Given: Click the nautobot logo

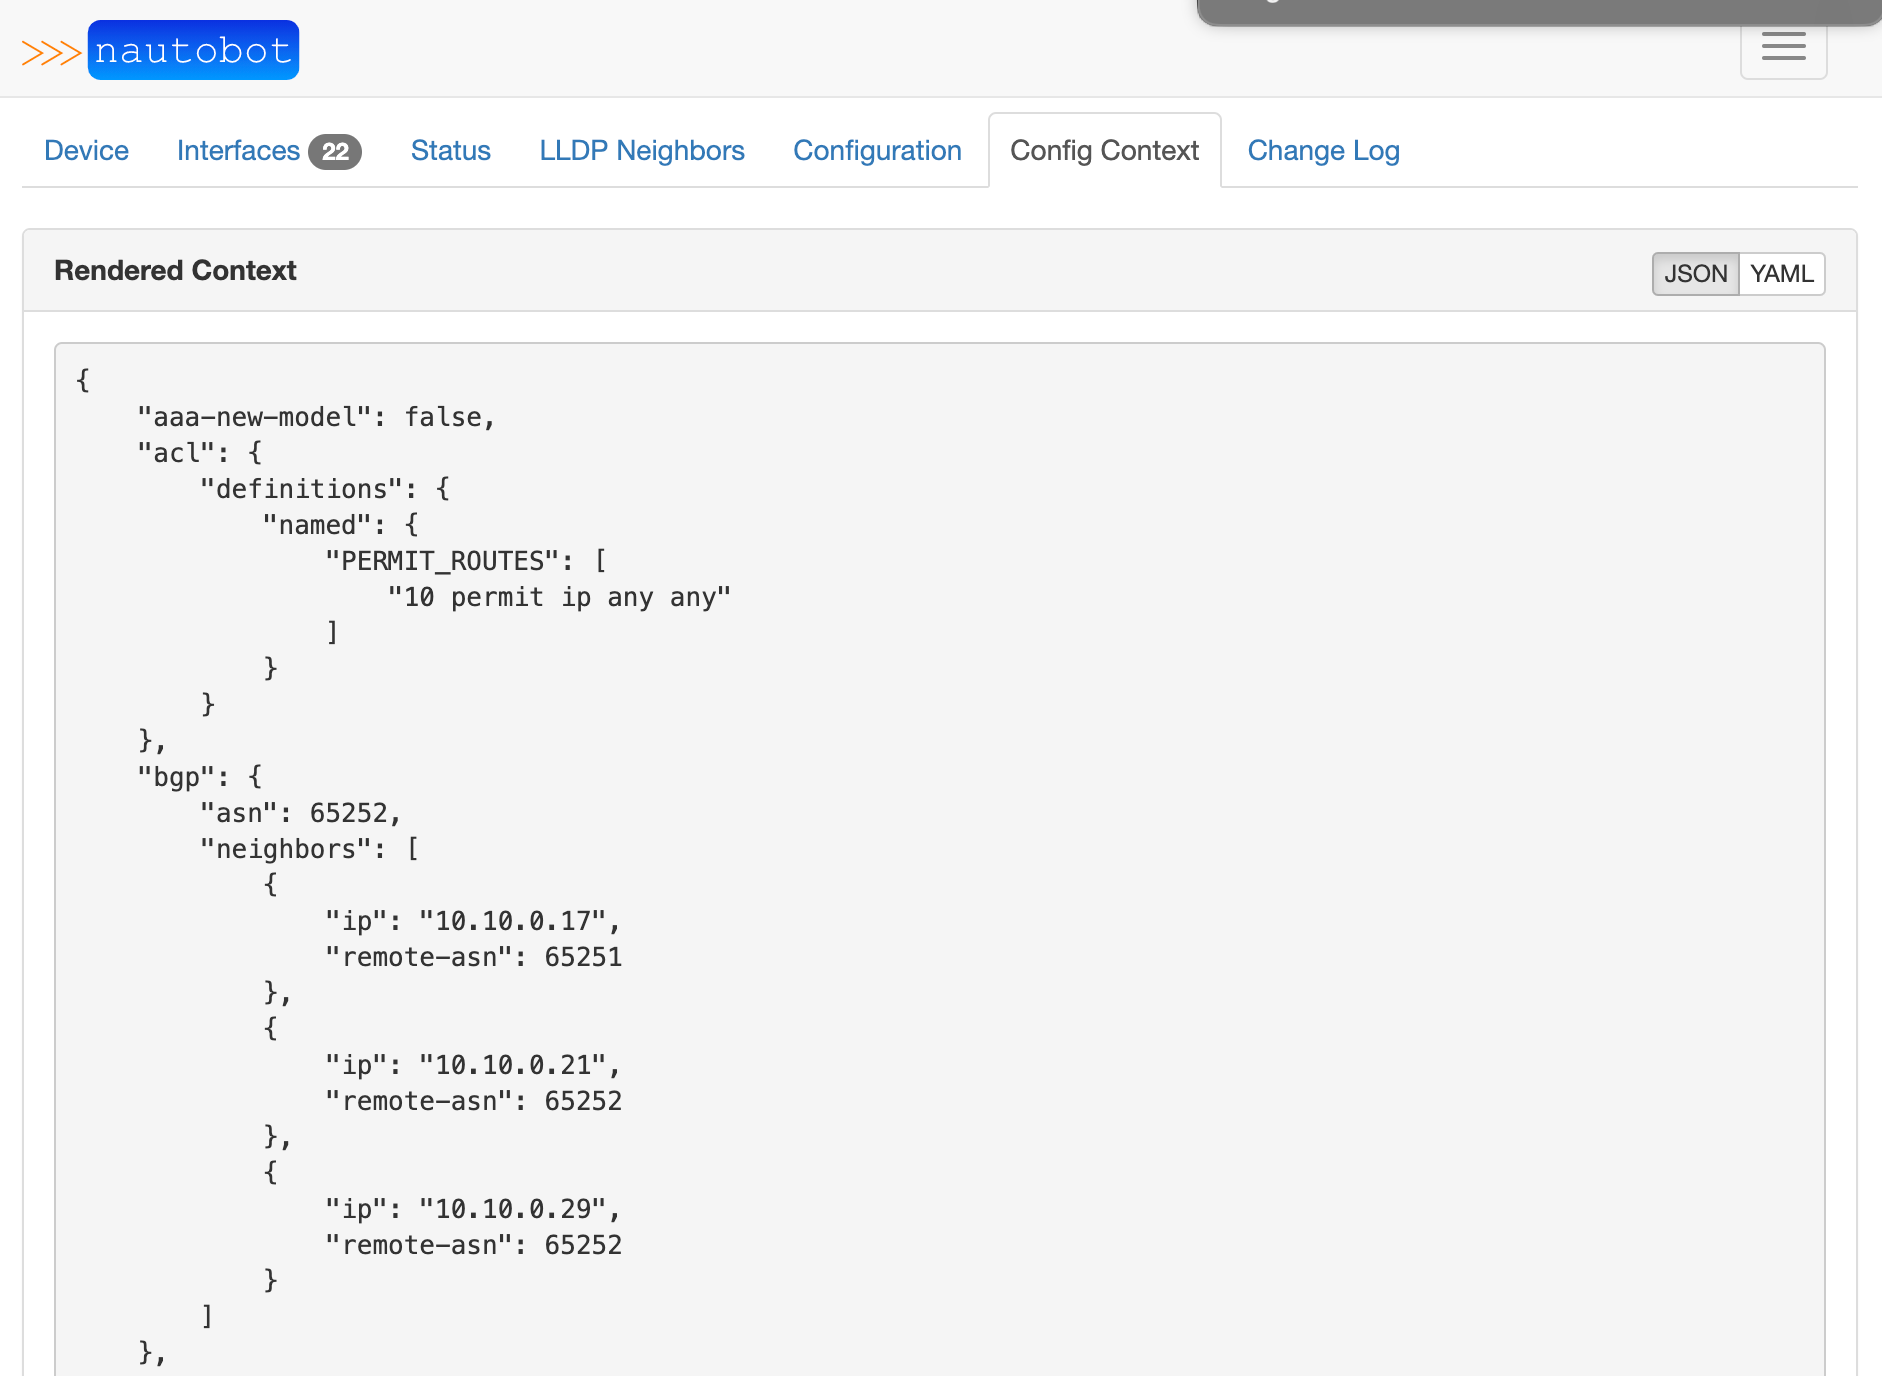Looking at the screenshot, I should pyautogui.click(x=193, y=49).
